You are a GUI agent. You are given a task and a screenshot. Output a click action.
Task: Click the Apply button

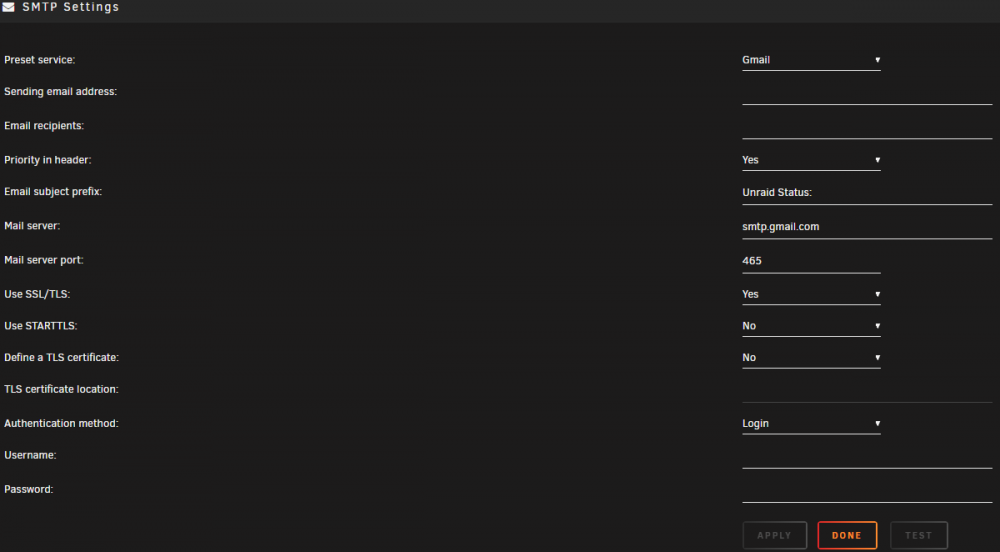tap(774, 535)
